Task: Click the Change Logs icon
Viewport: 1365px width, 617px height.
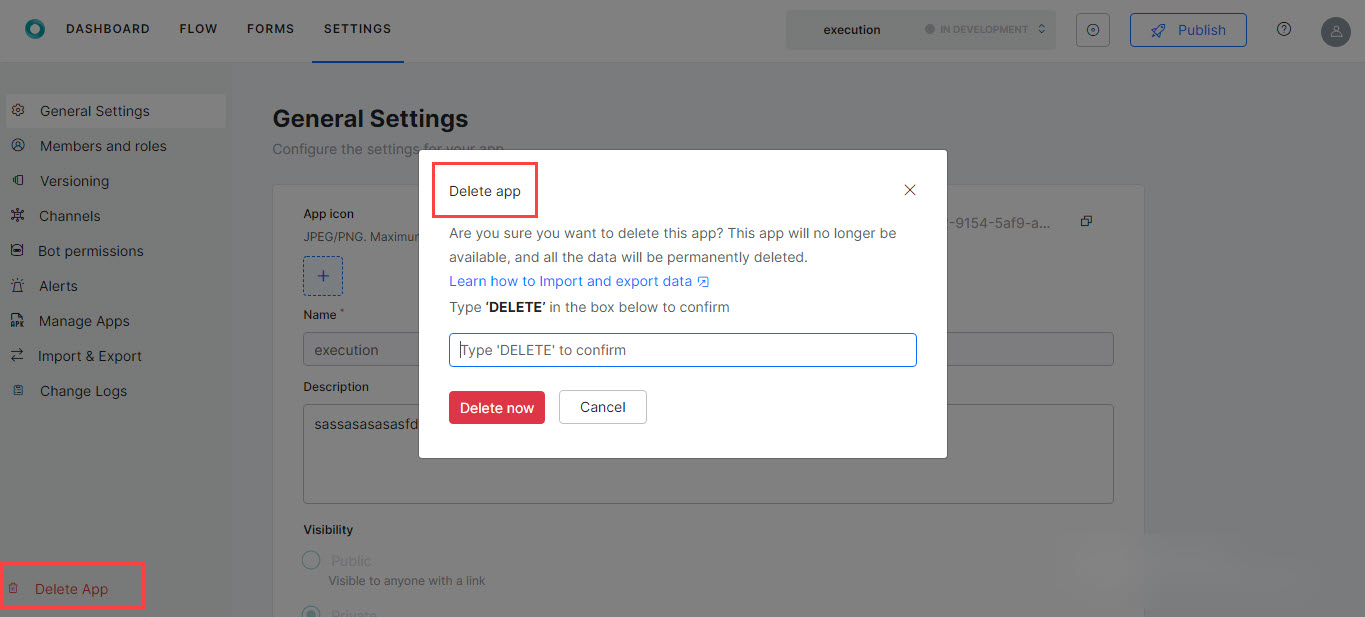Action: click(x=18, y=390)
